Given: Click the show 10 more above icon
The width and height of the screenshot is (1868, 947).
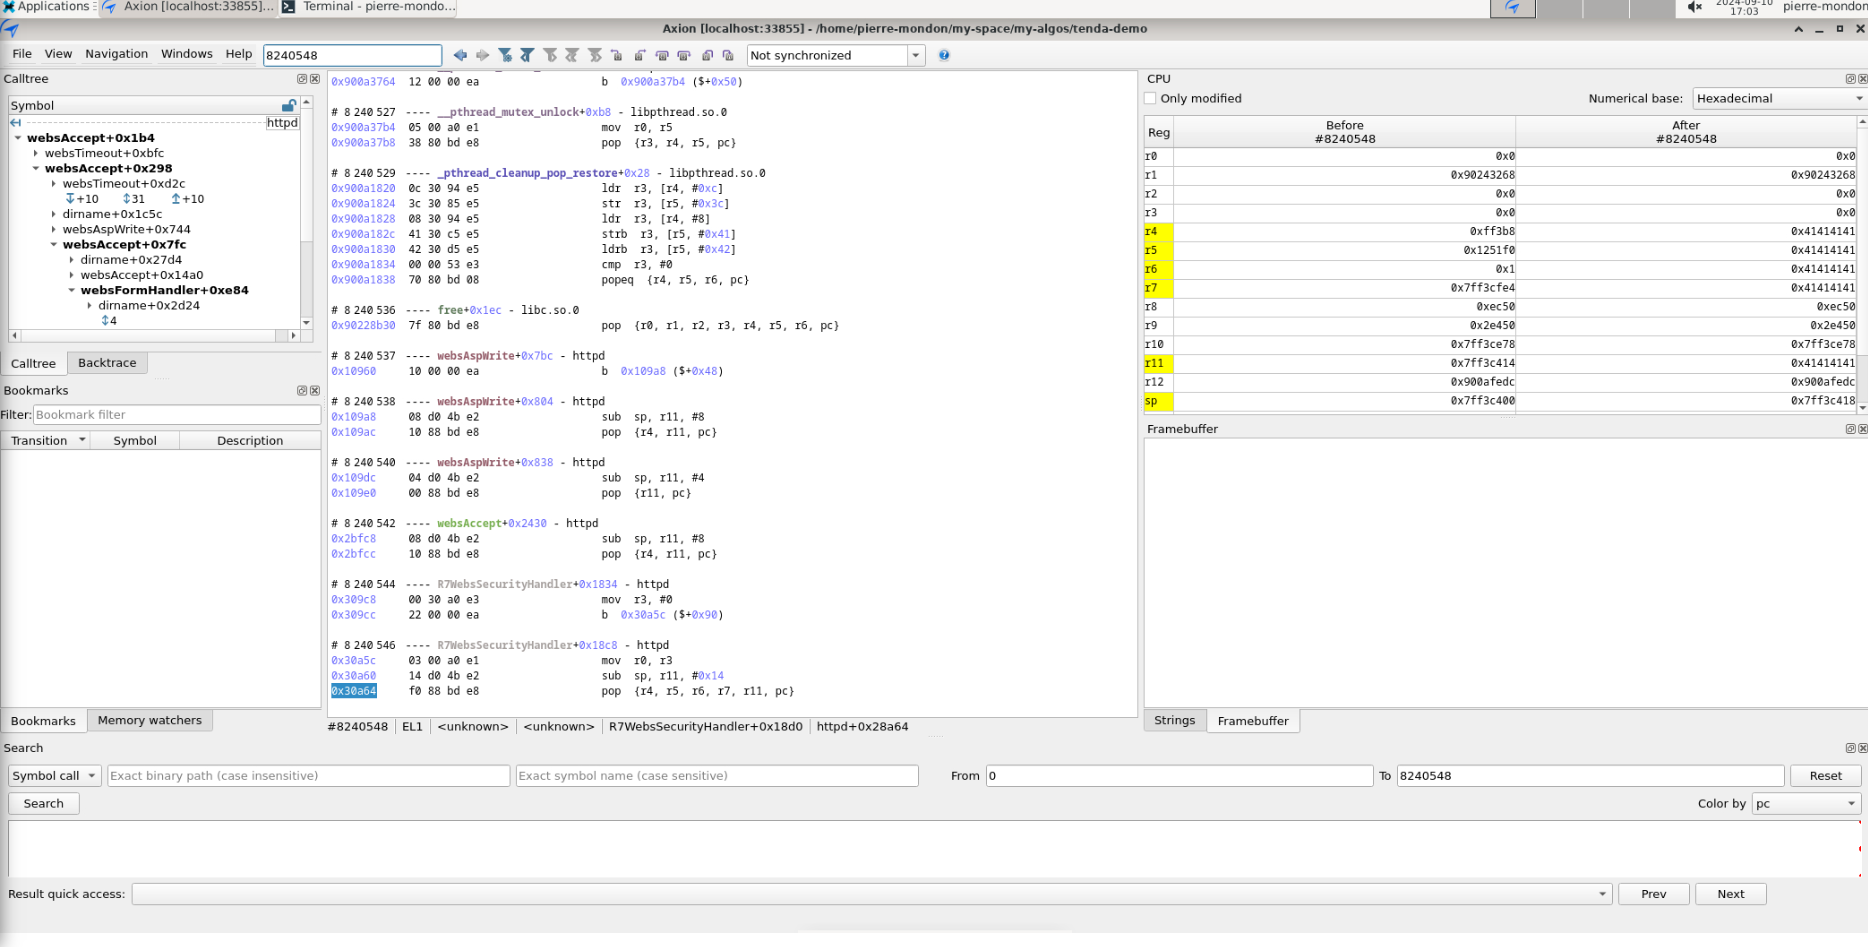Looking at the screenshot, I should point(176,199).
